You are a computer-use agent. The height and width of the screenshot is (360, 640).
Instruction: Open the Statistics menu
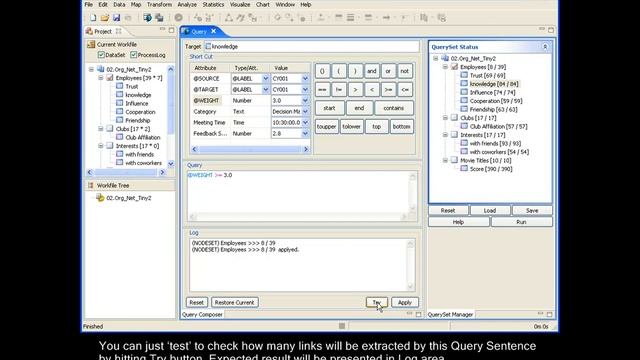pyautogui.click(x=213, y=4)
